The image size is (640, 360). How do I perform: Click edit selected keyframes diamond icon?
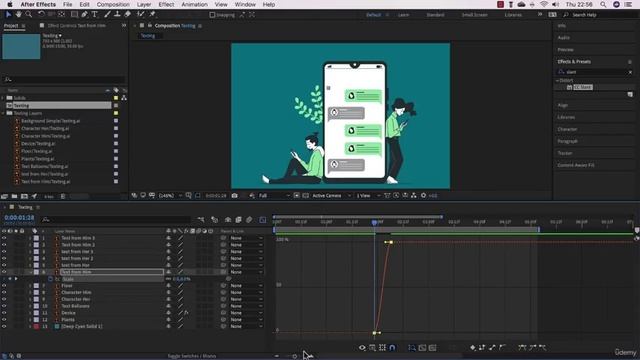point(473,348)
